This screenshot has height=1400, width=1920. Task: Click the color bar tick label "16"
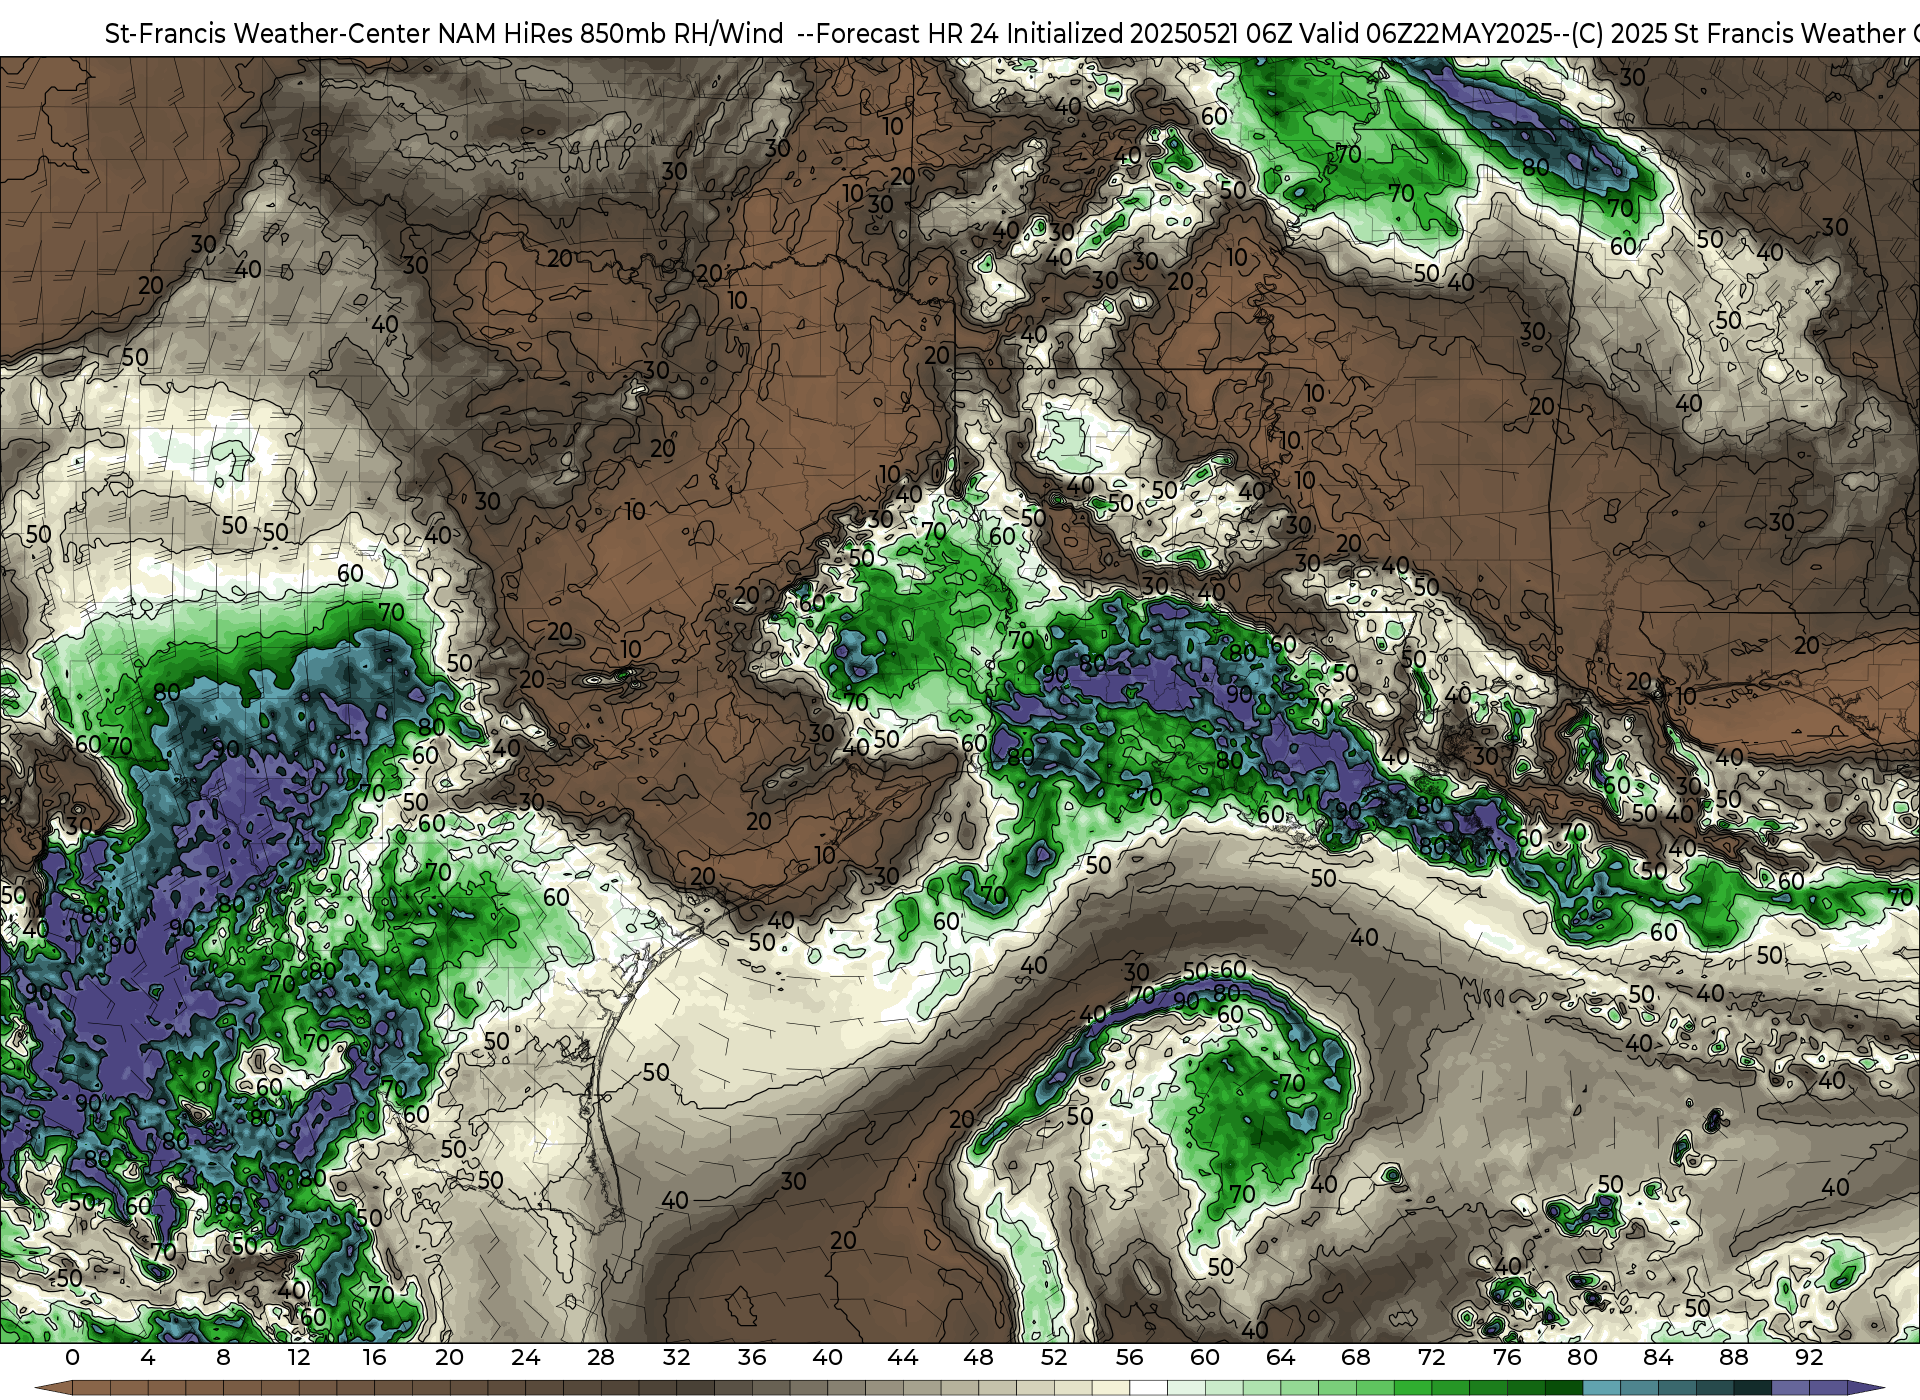click(374, 1358)
